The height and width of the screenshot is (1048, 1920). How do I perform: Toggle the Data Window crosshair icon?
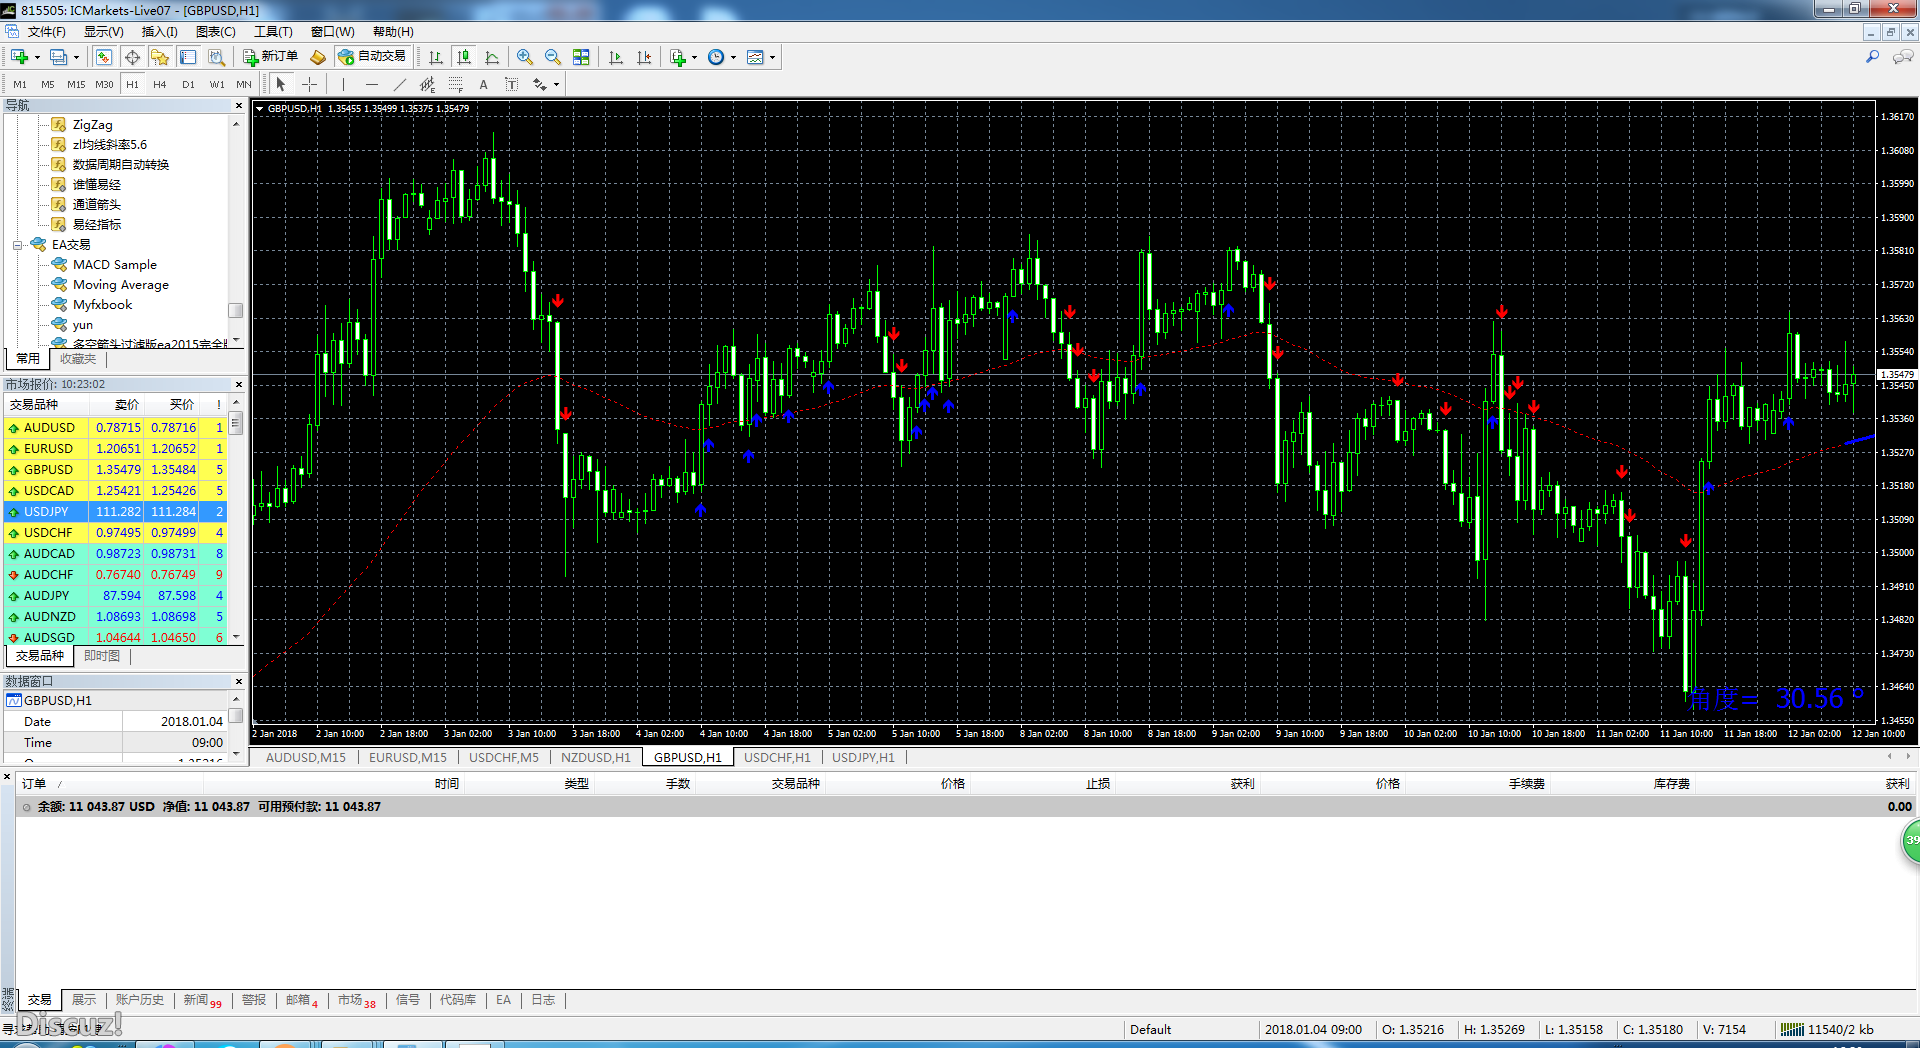tap(132, 57)
